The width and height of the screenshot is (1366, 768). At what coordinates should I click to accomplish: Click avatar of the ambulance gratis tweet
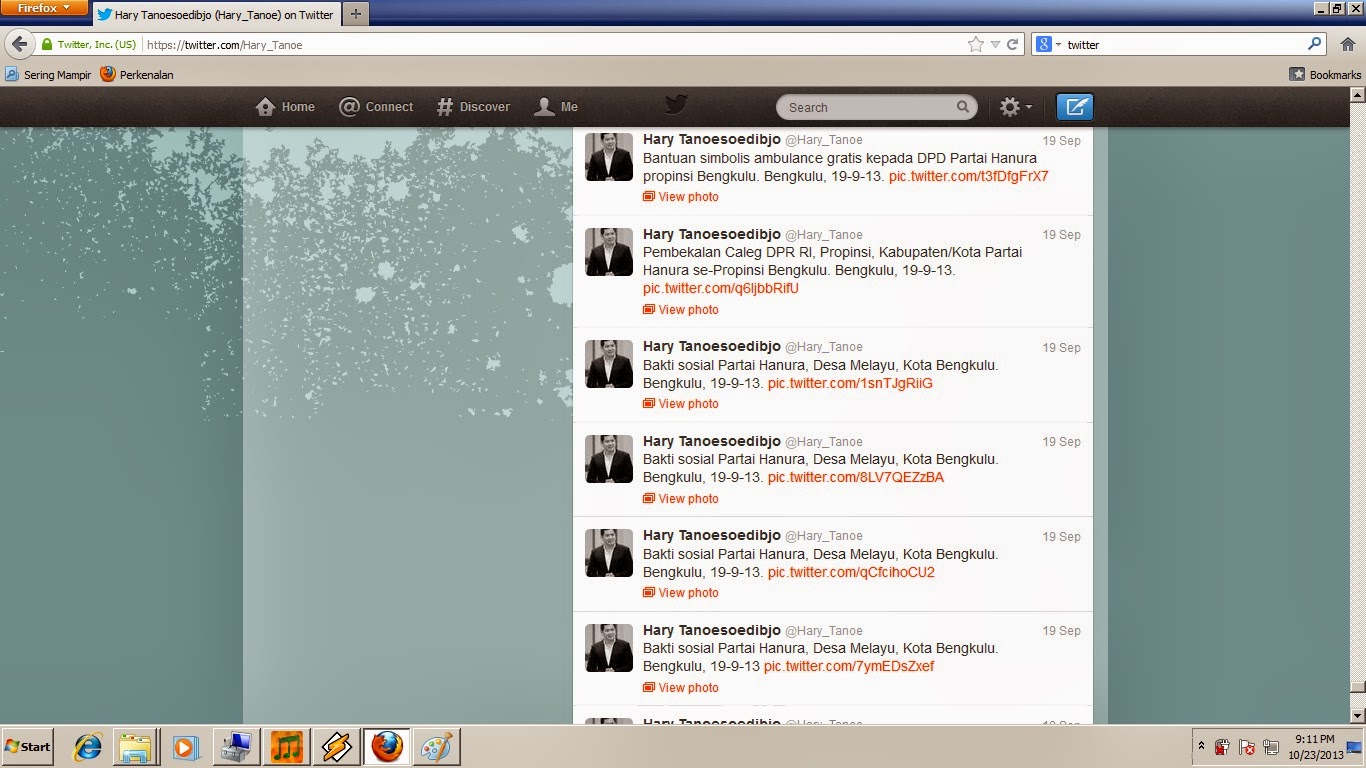(x=609, y=157)
